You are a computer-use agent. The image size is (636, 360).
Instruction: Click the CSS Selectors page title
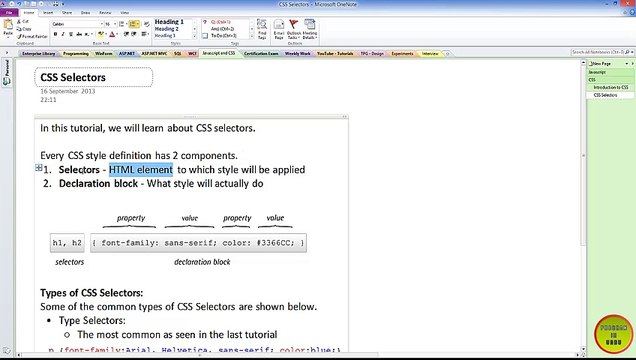tap(73, 77)
